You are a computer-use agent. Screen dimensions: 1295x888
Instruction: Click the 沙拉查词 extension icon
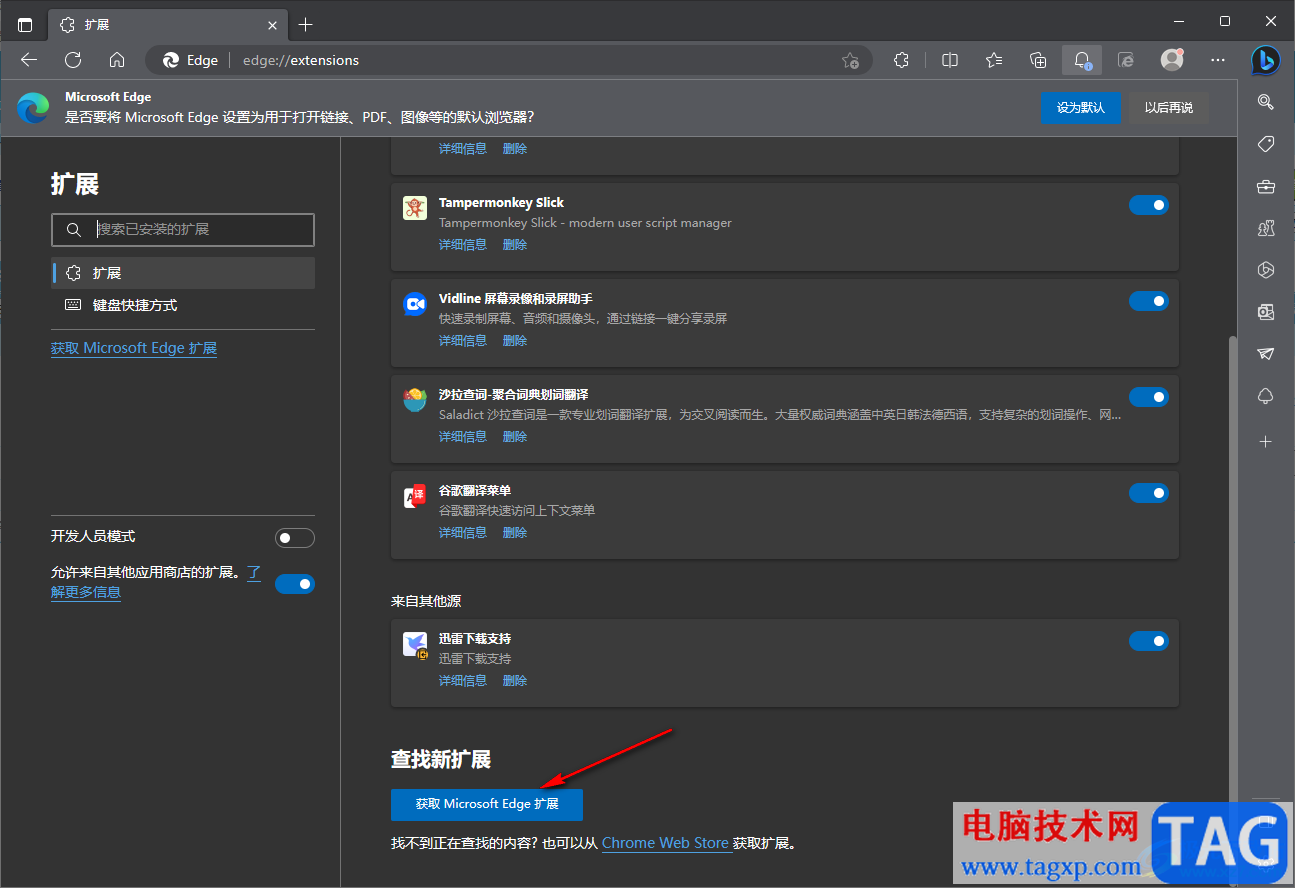click(415, 400)
